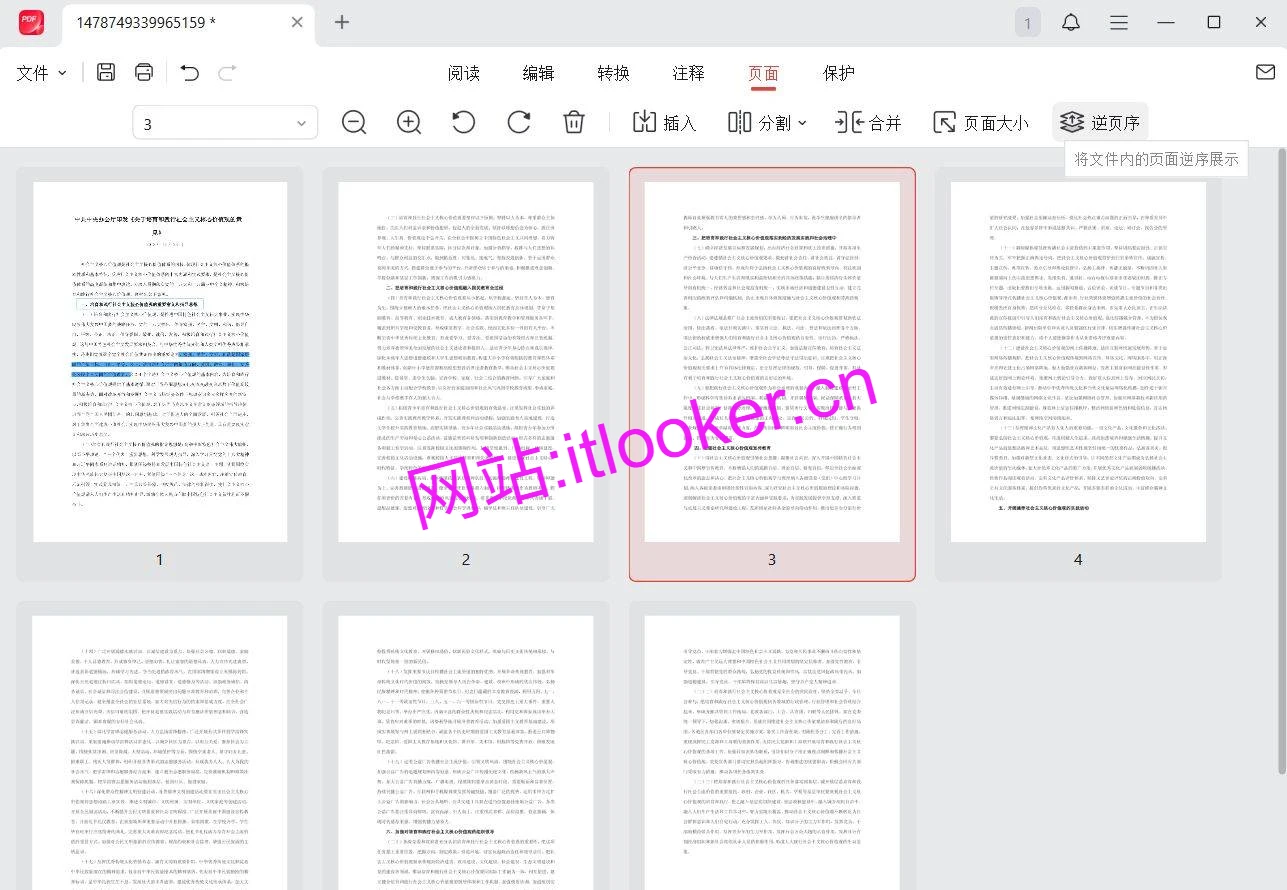Screen dimensions: 1287x890
Task: Switch to the 编辑 tab
Action: tap(538, 72)
